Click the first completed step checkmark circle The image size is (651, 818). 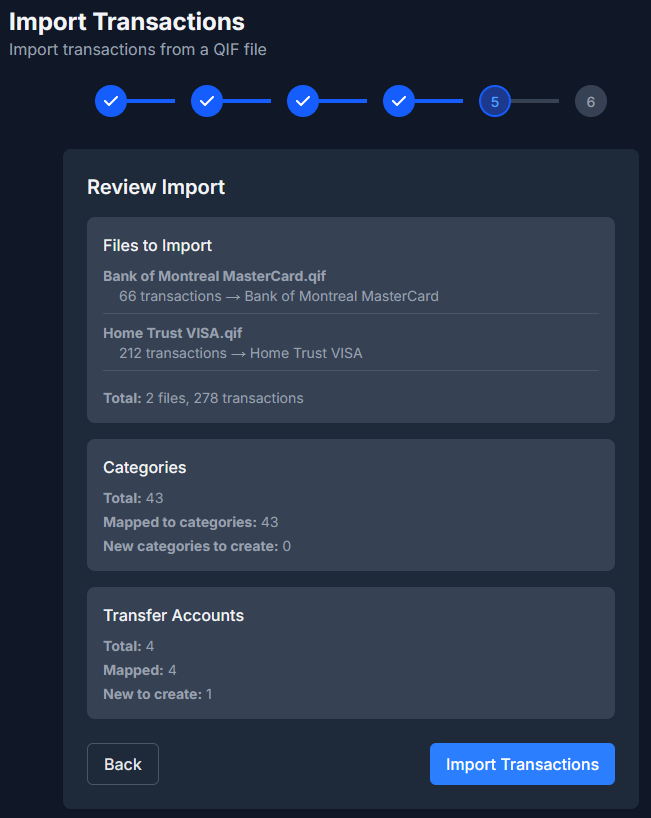click(111, 101)
